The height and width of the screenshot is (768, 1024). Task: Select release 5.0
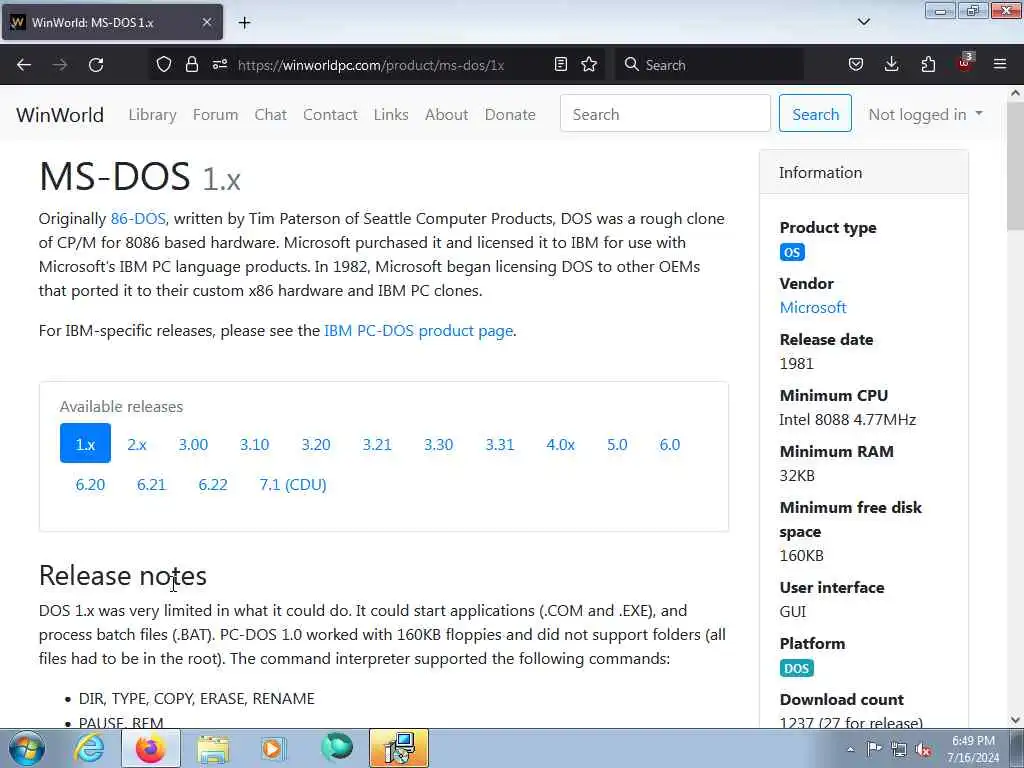point(616,444)
